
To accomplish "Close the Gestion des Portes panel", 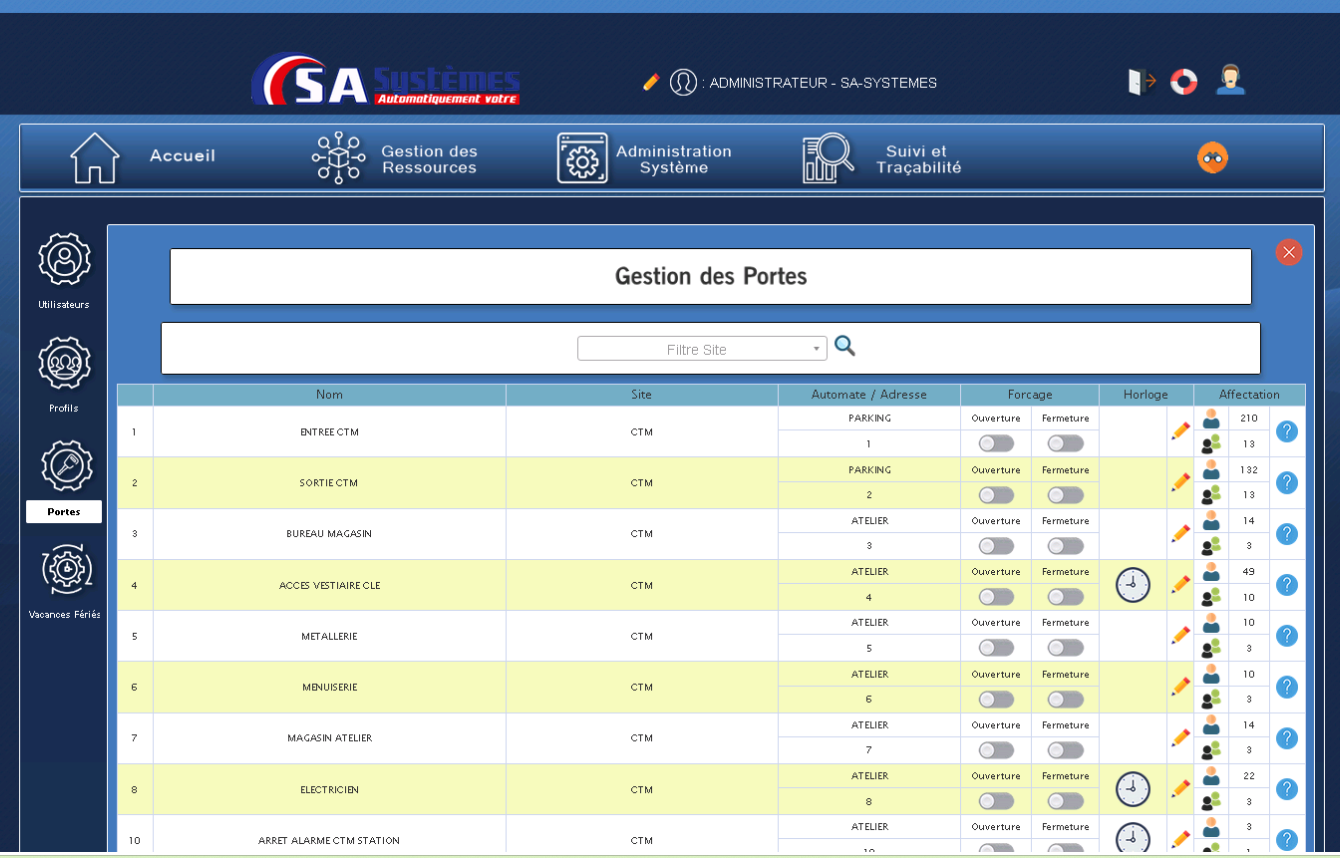I will point(1288,253).
